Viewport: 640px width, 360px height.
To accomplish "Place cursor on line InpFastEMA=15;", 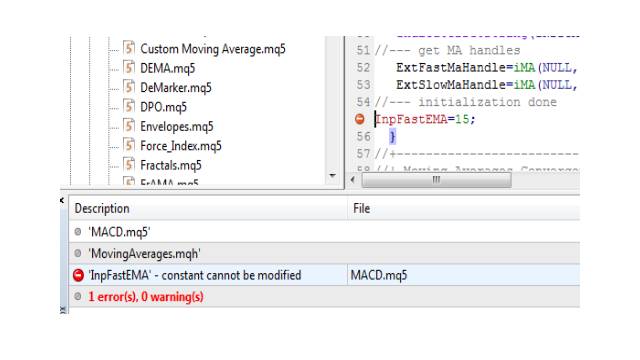I will [x=425, y=119].
